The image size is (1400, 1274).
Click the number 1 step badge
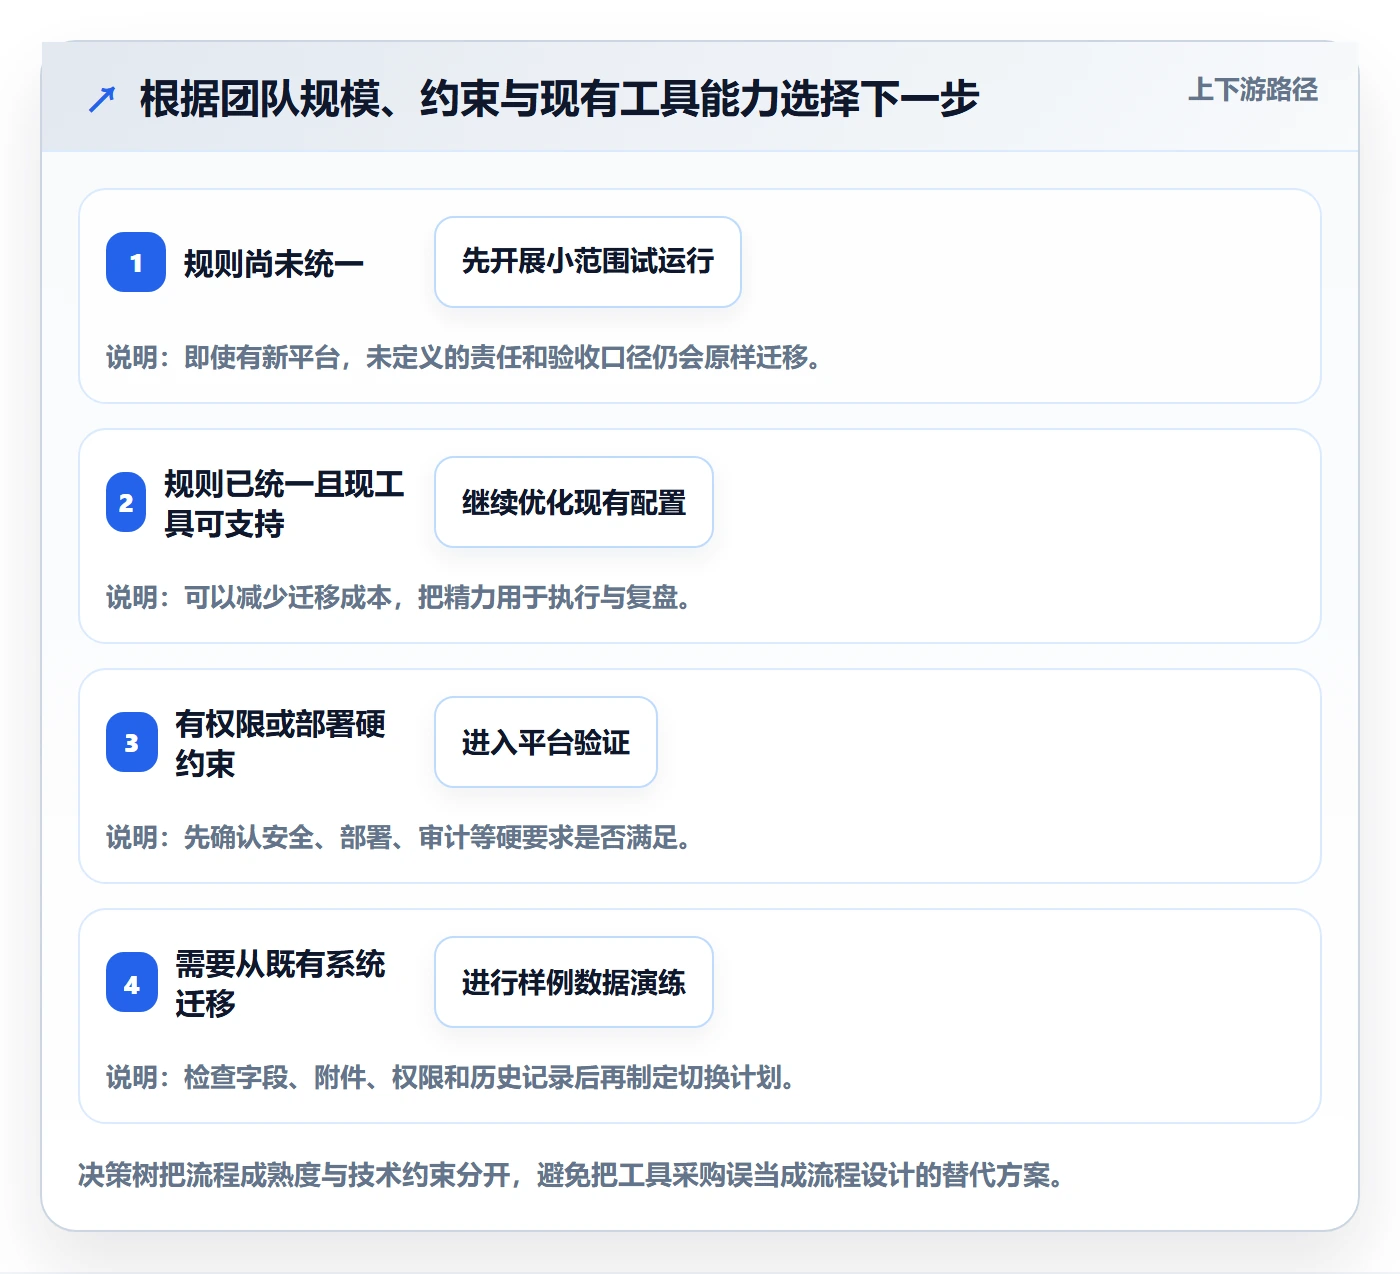pos(136,262)
